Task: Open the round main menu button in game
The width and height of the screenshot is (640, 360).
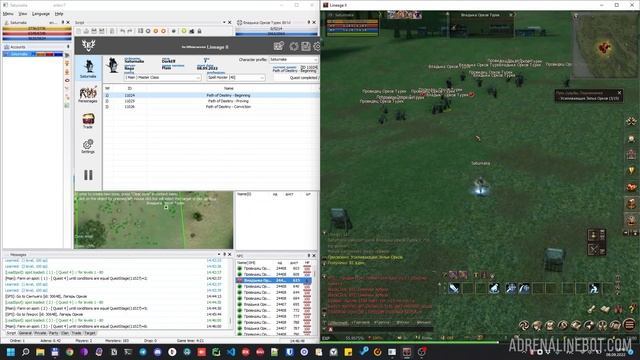Action: coord(629,324)
